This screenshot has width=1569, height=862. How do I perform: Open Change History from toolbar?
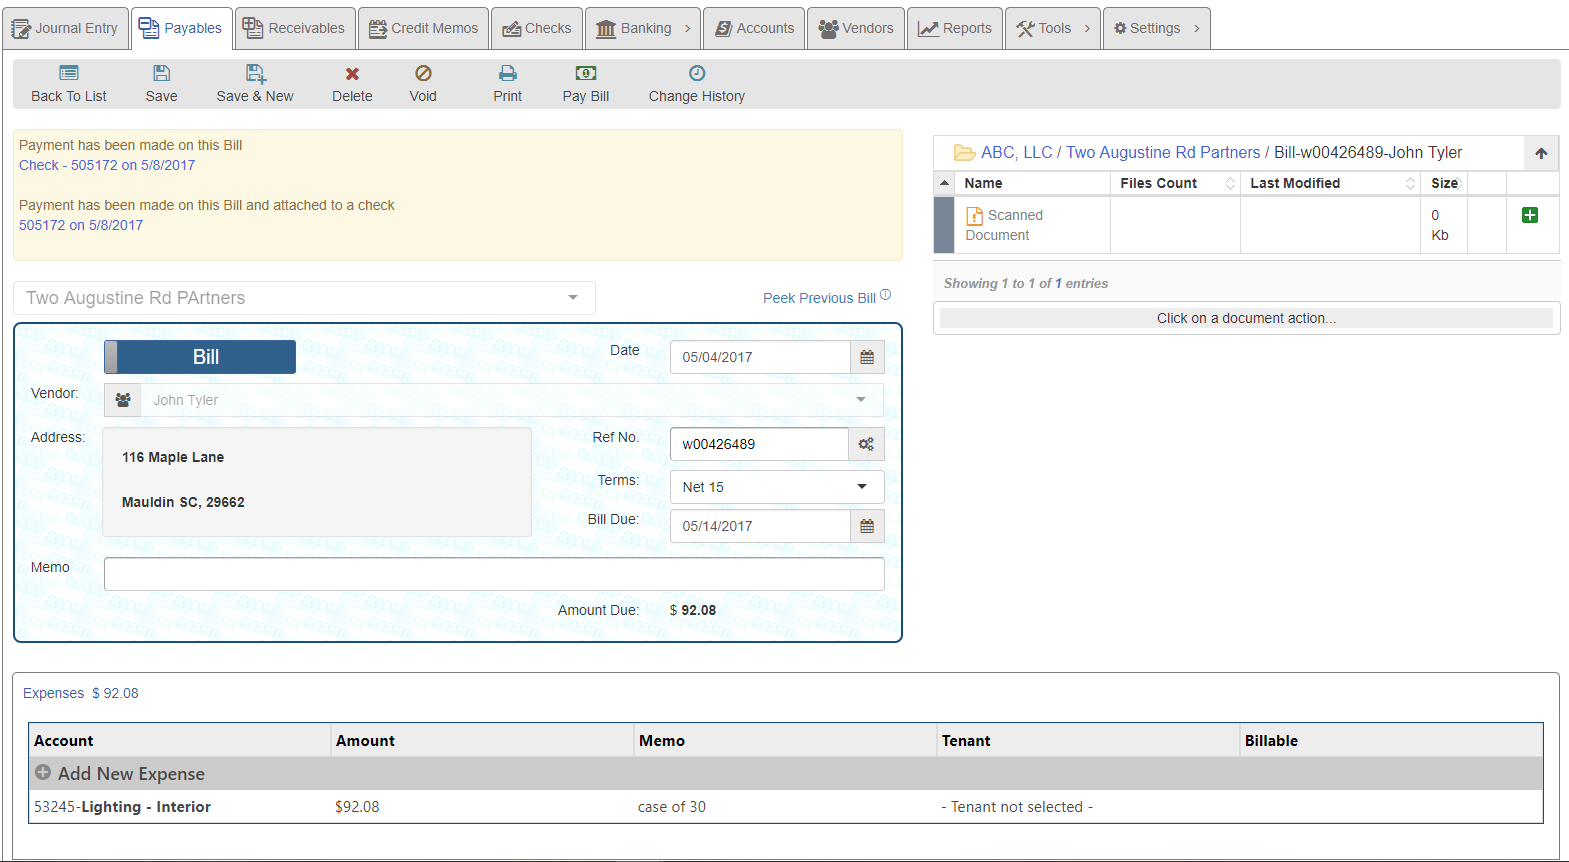coord(697,74)
